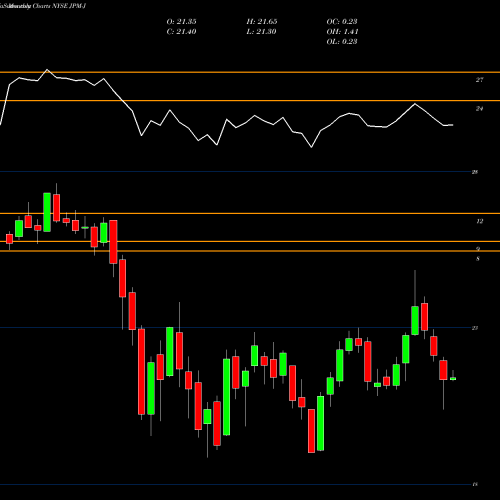Select the low value 'L: 21.30'
This screenshot has width=500, height=500.
(x=261, y=32)
